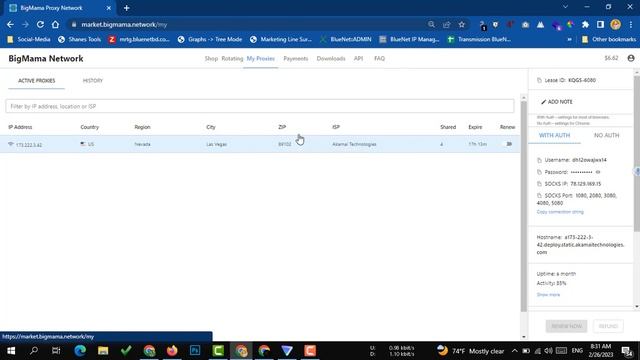The width and height of the screenshot is (640, 360).
Task: Toggle the Renew switch for 173.222.3.42
Action: (508, 144)
